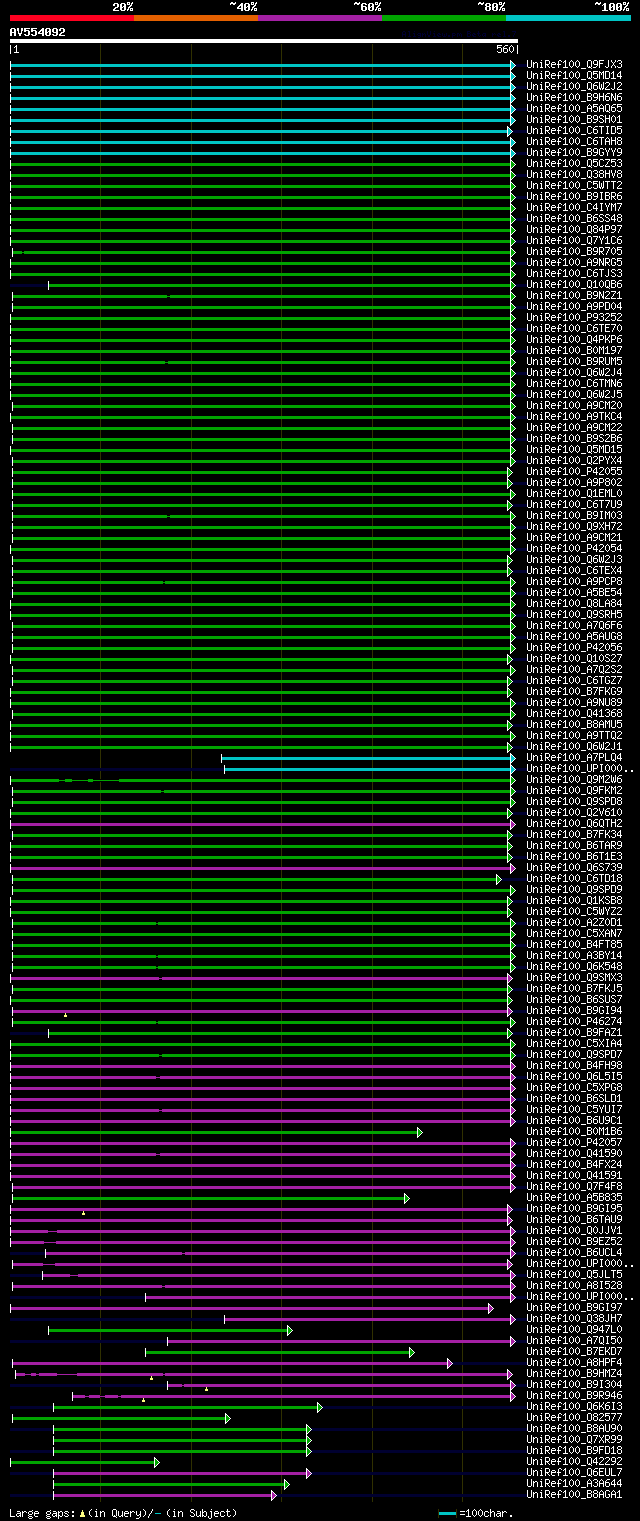Select label UniRef100_Q41368
This screenshot has width=640, height=1521.
(x=574, y=713)
